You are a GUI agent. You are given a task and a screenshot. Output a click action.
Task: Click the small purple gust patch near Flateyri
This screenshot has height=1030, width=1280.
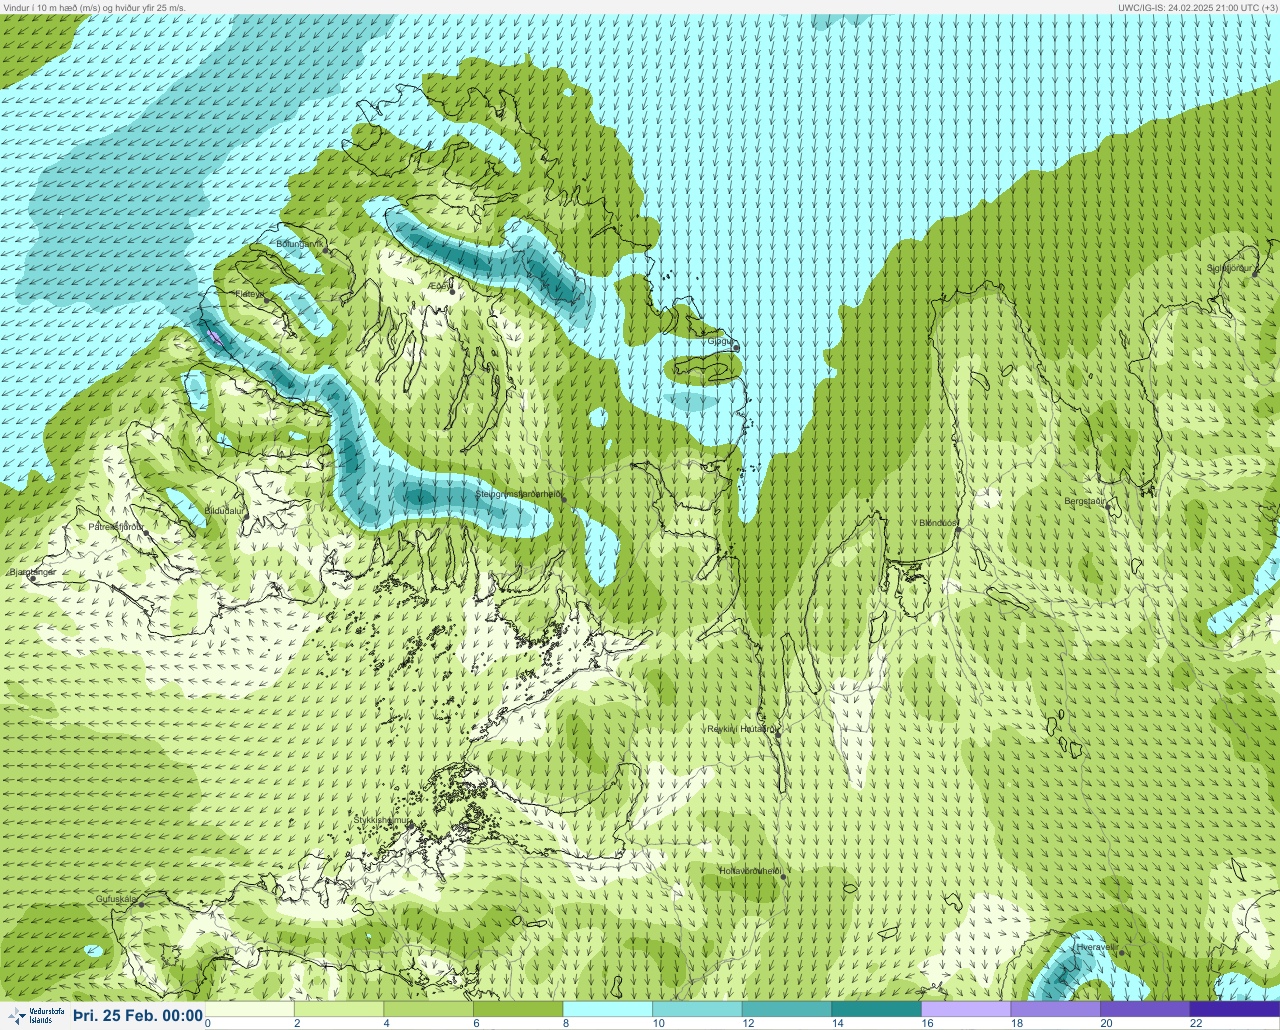(217, 336)
